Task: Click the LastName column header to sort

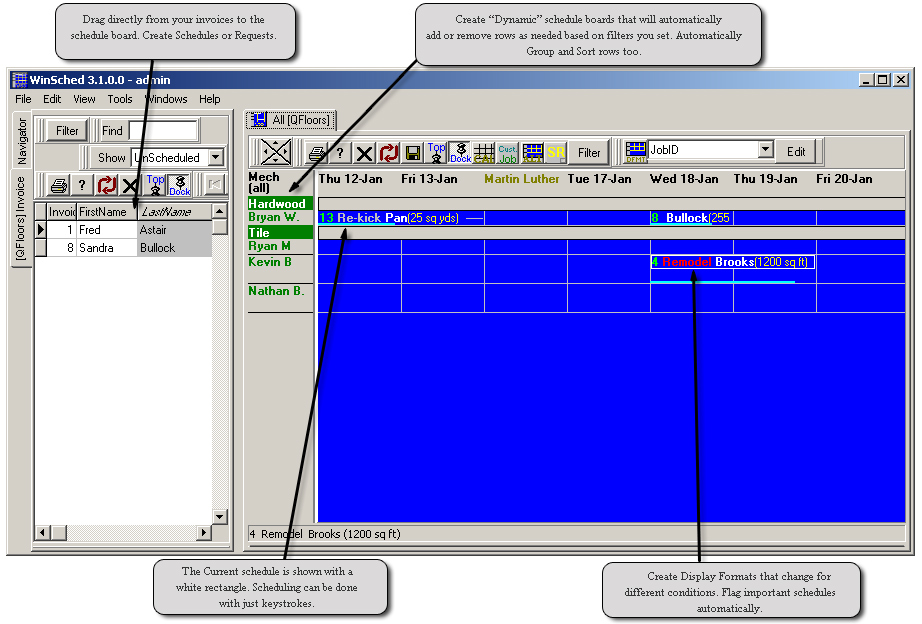Action: pyautogui.click(x=172, y=212)
